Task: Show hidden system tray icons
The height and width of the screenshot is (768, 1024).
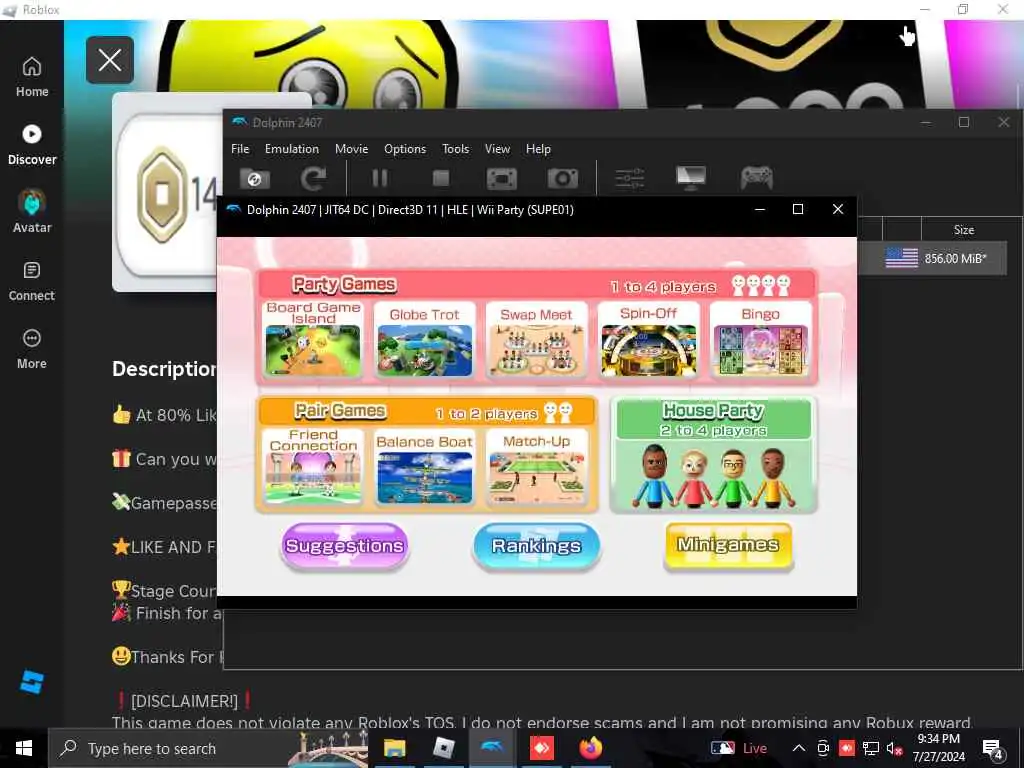Action: [799, 748]
